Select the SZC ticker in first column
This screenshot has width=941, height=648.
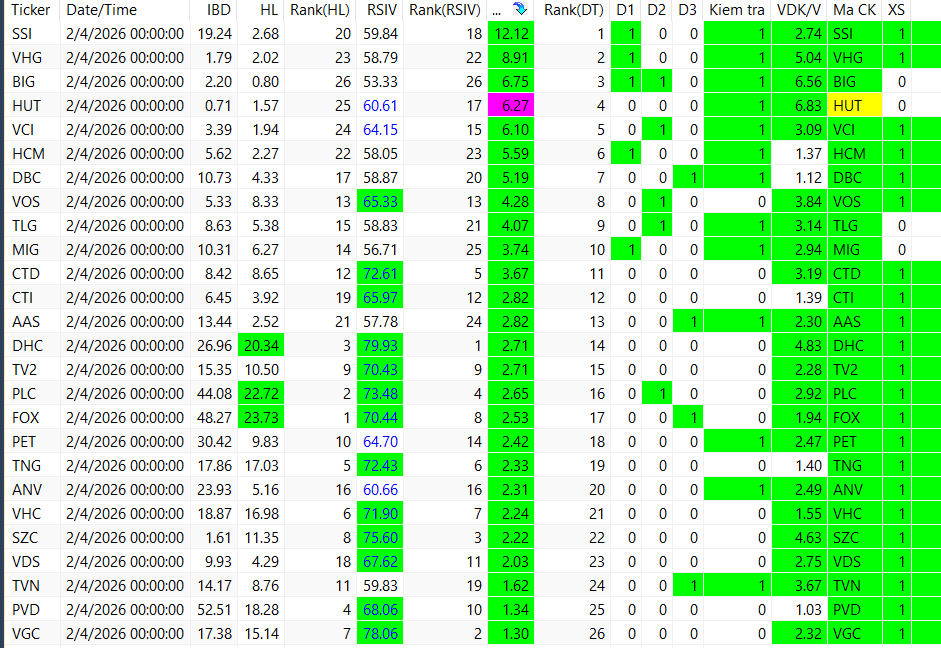pos(25,538)
